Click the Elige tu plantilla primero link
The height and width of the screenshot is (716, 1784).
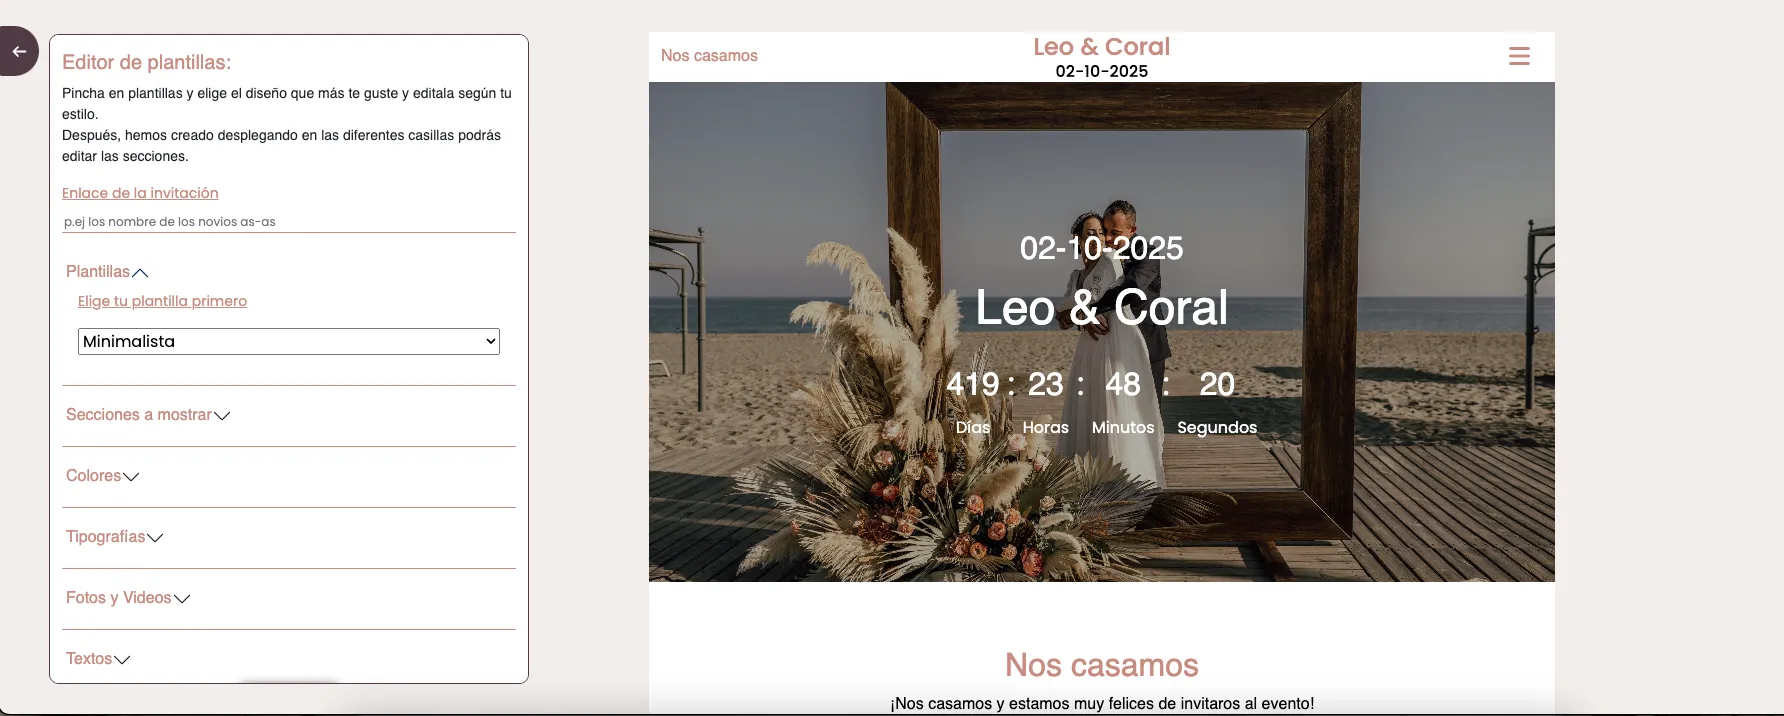162,301
